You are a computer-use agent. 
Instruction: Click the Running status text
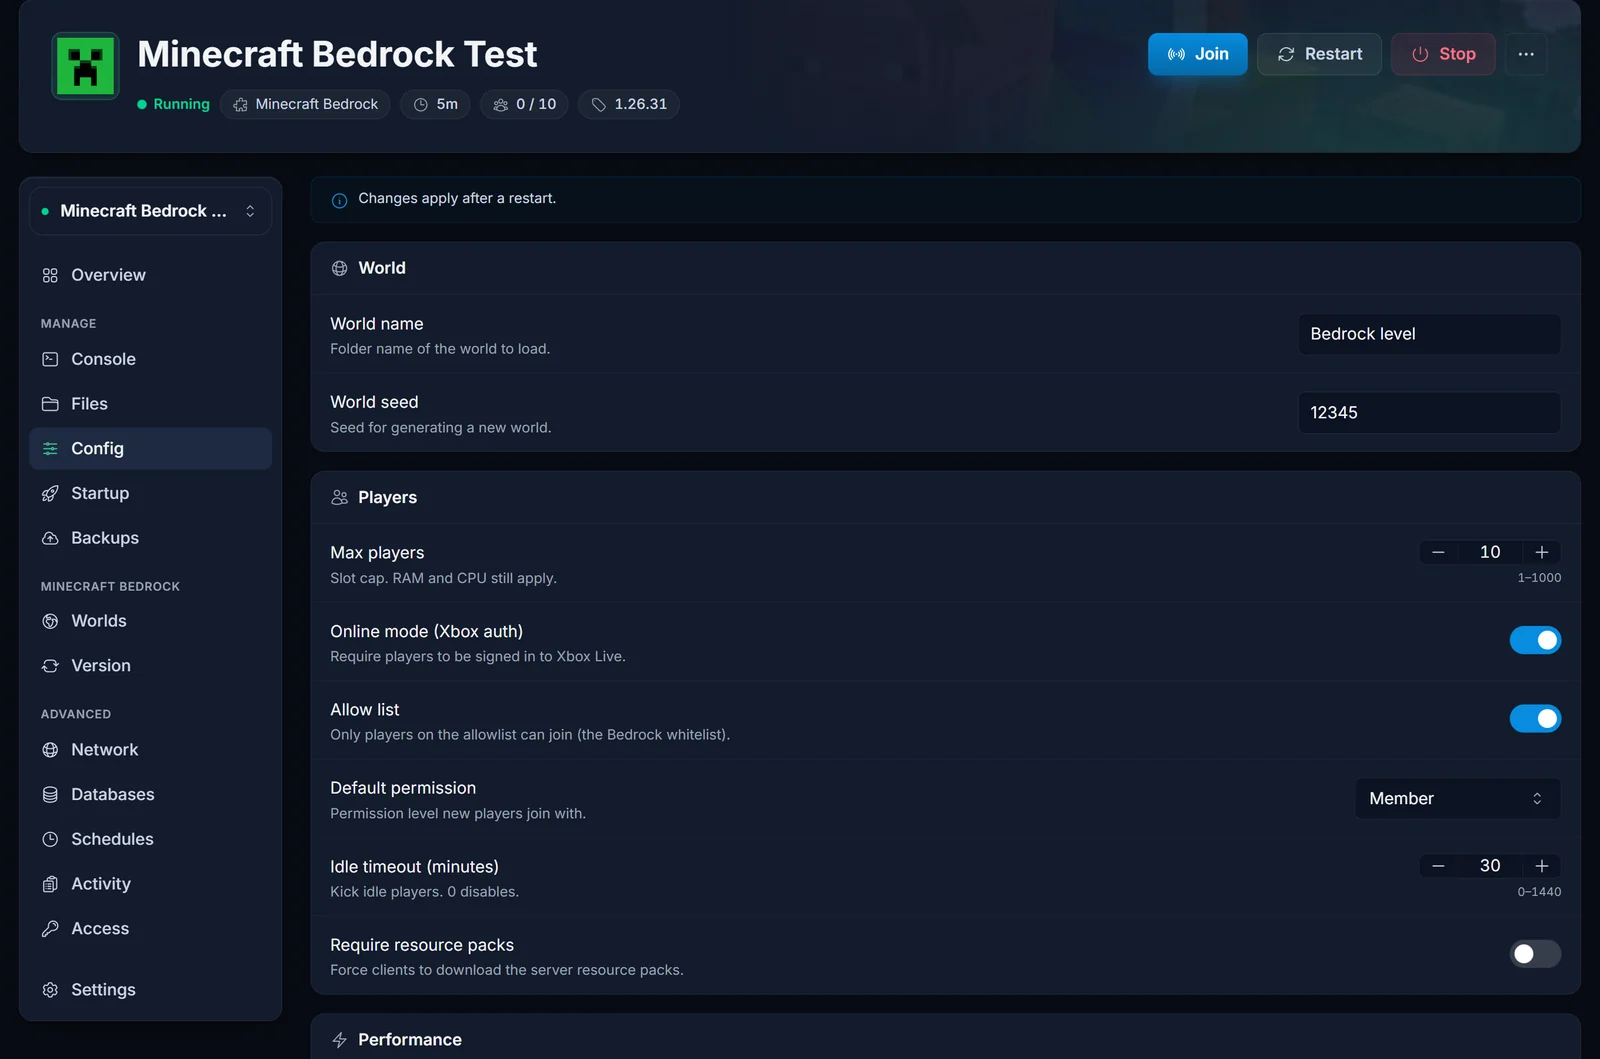[181, 104]
